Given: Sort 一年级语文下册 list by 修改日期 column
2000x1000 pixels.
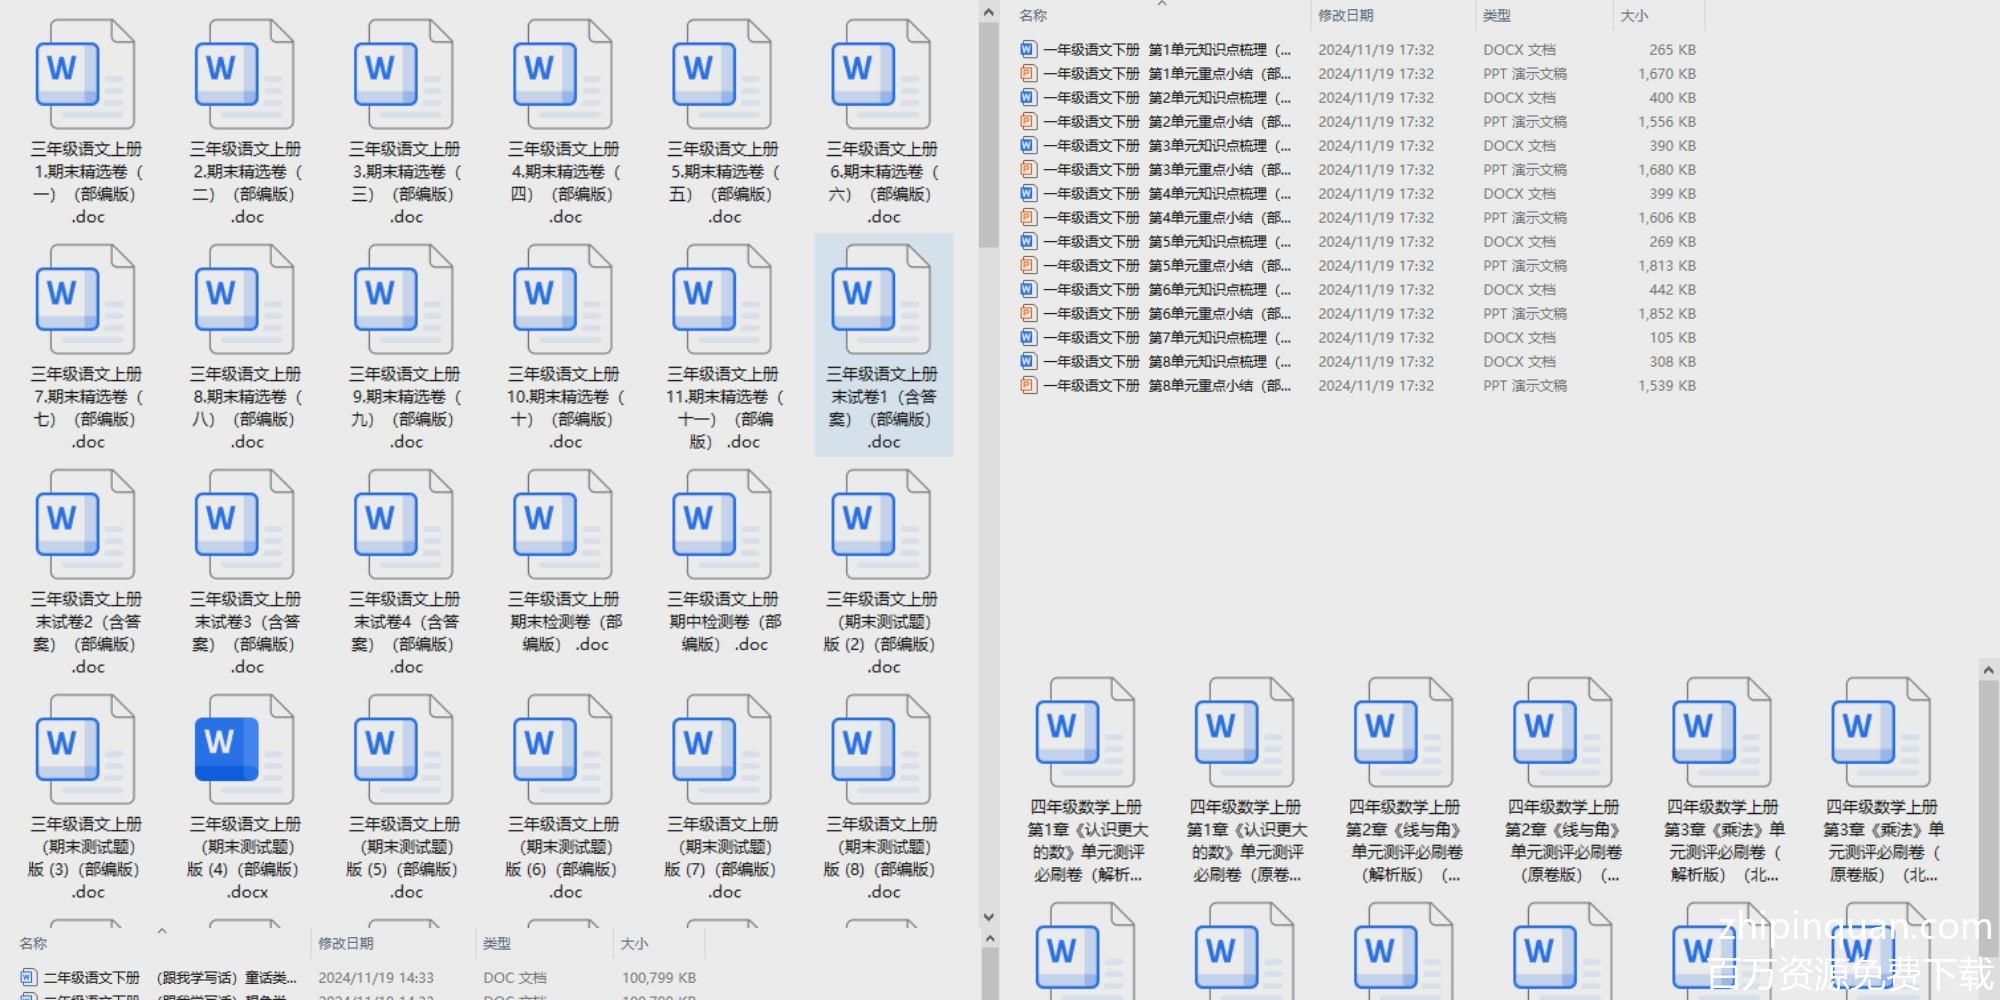Looking at the screenshot, I should [1345, 15].
